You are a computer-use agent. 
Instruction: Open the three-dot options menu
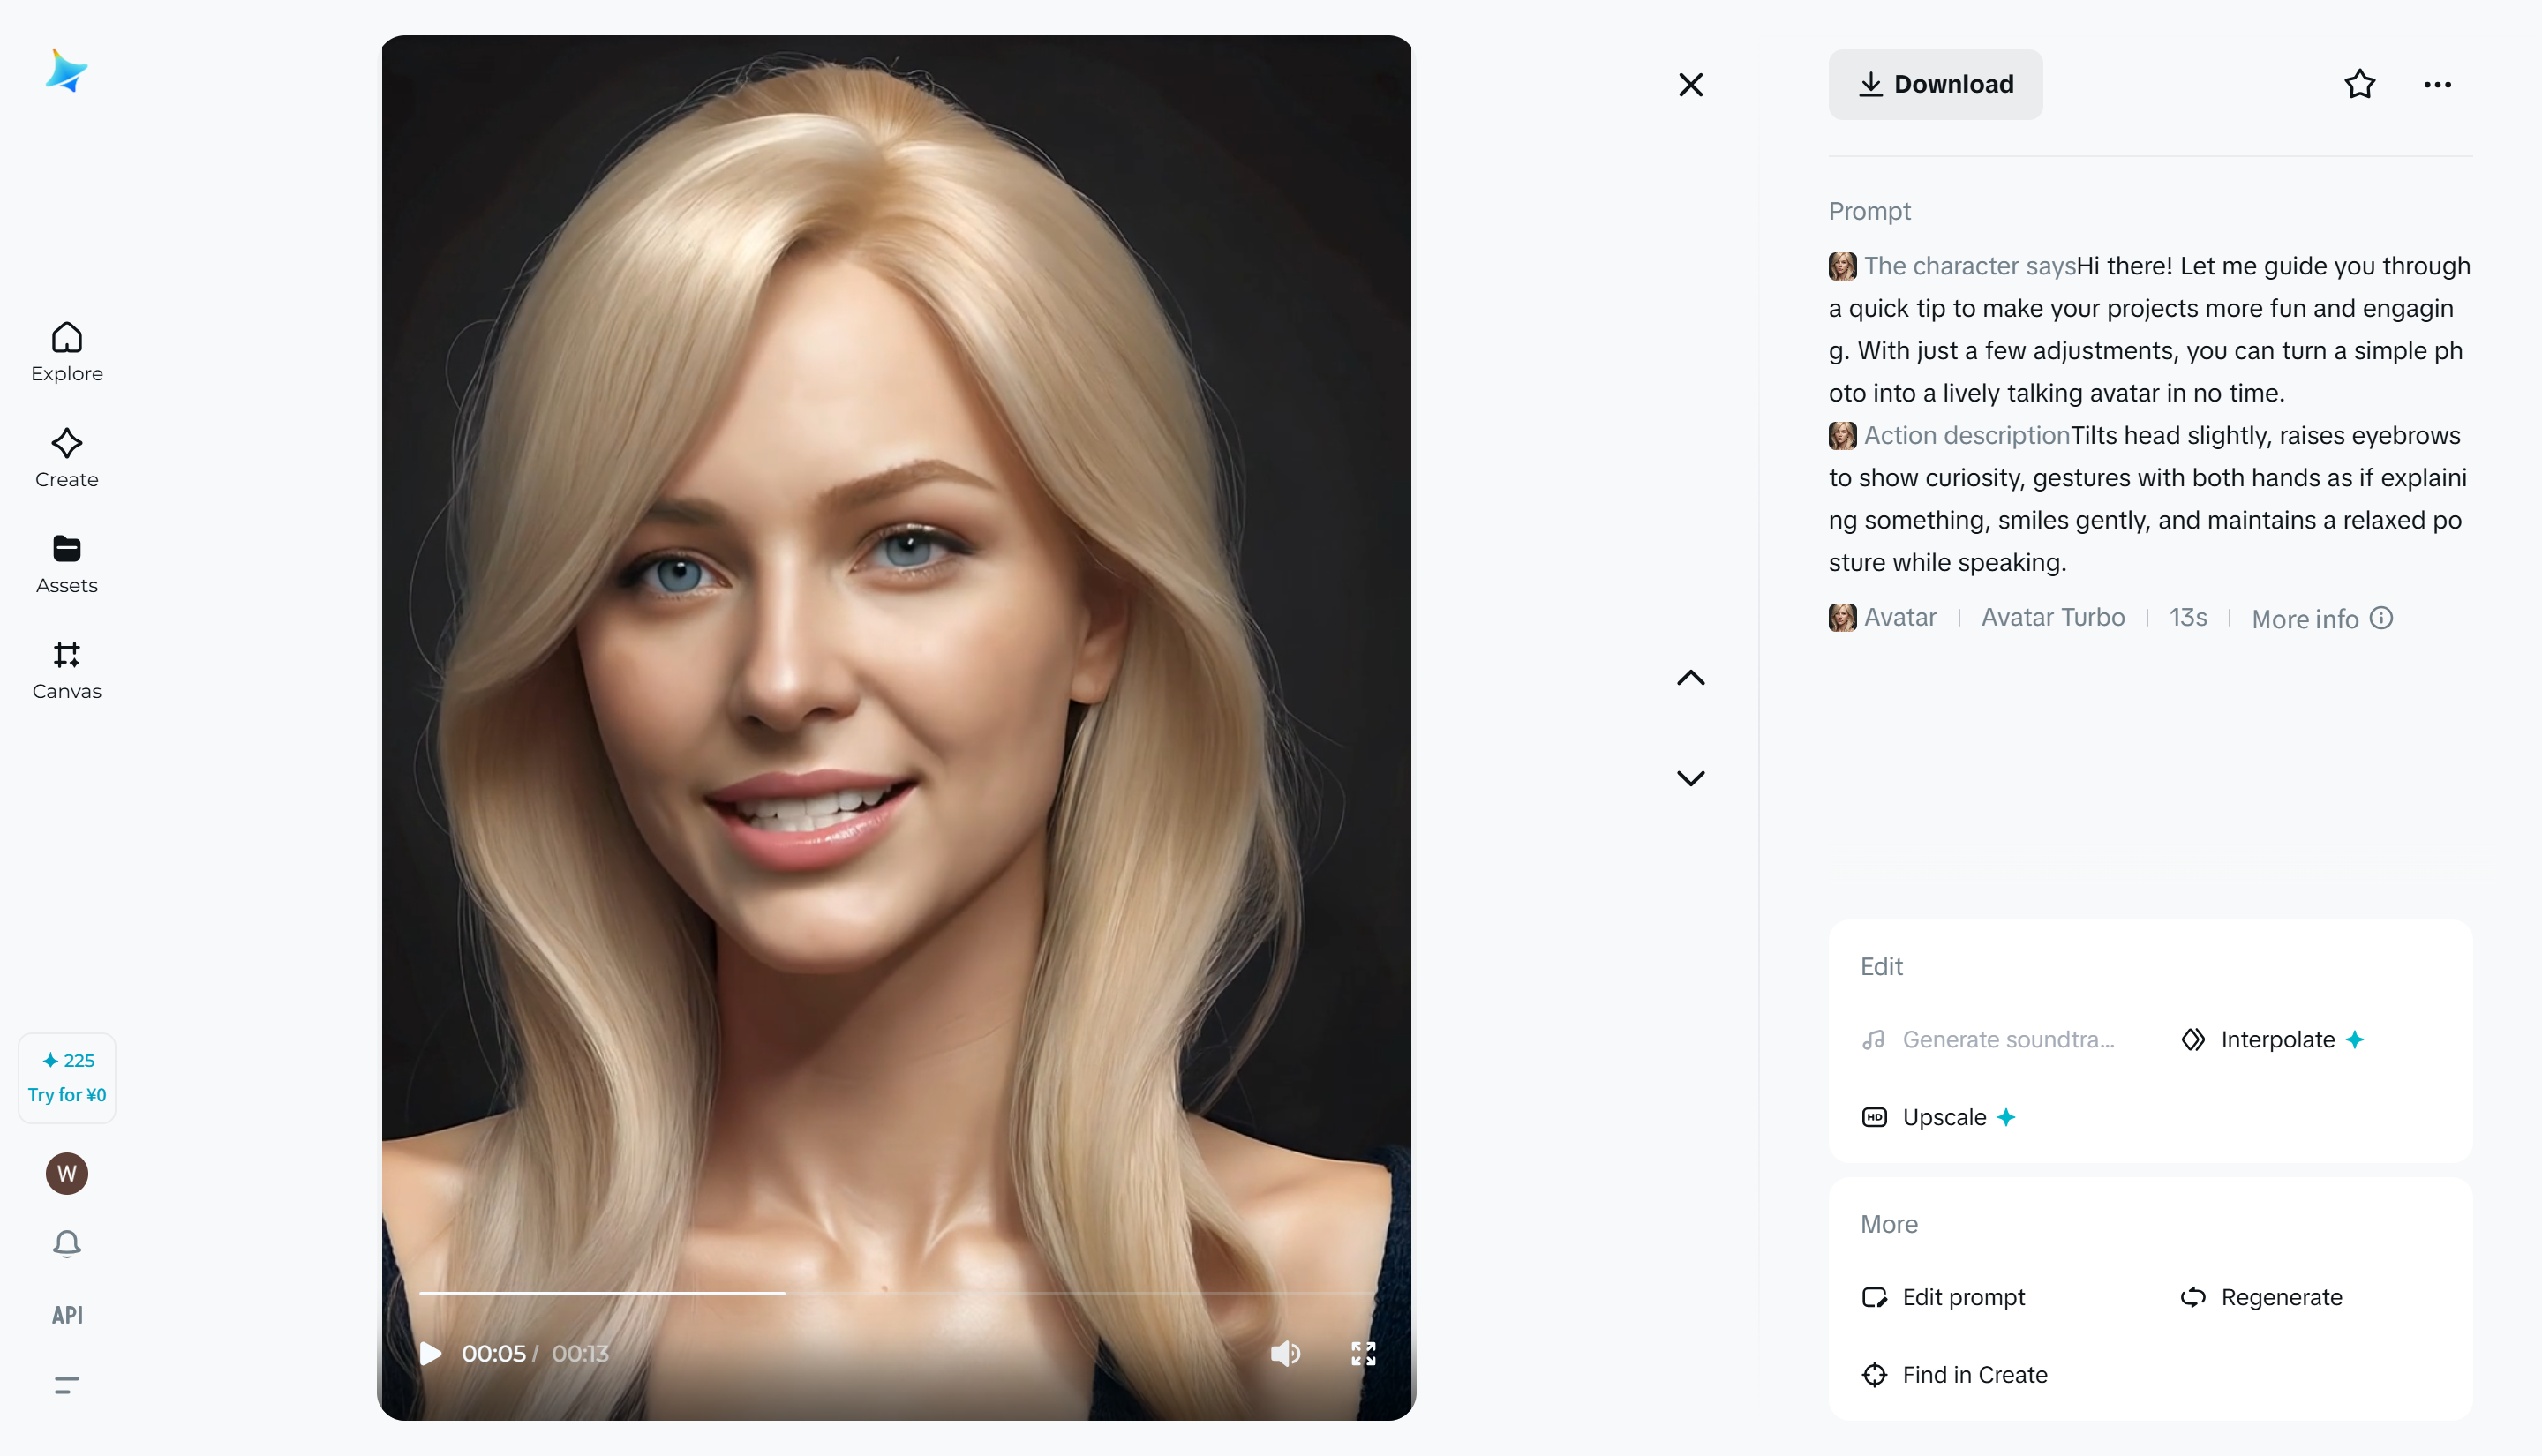coord(2437,84)
